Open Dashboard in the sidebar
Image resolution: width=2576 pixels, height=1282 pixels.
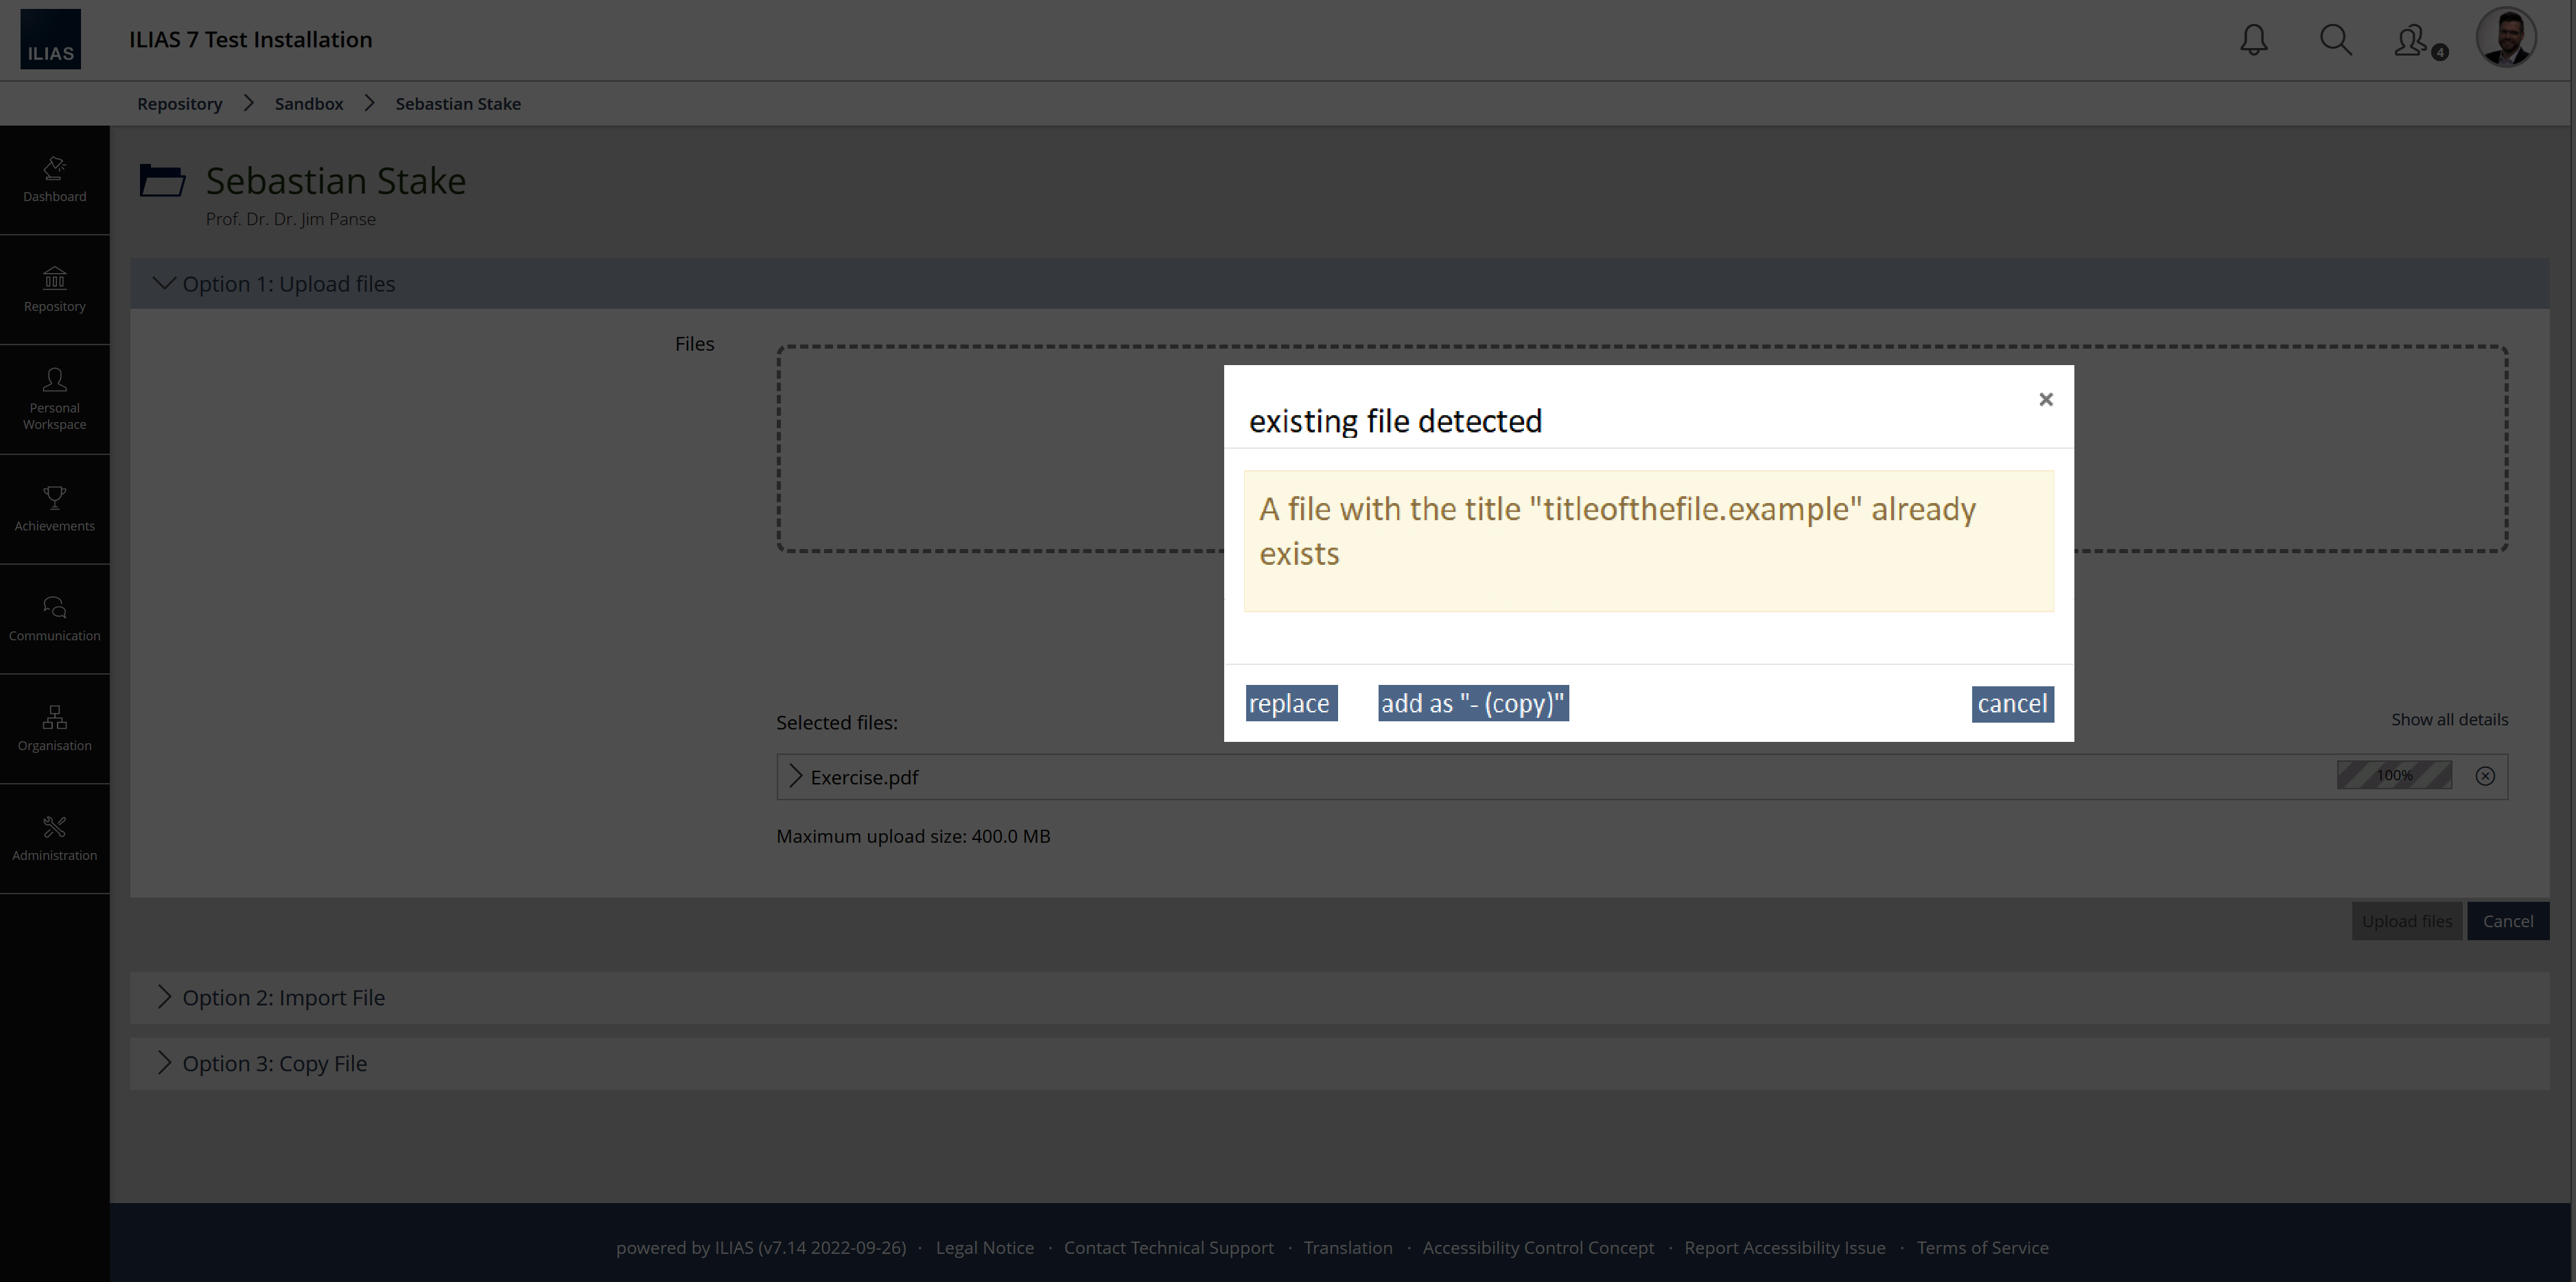click(55, 180)
